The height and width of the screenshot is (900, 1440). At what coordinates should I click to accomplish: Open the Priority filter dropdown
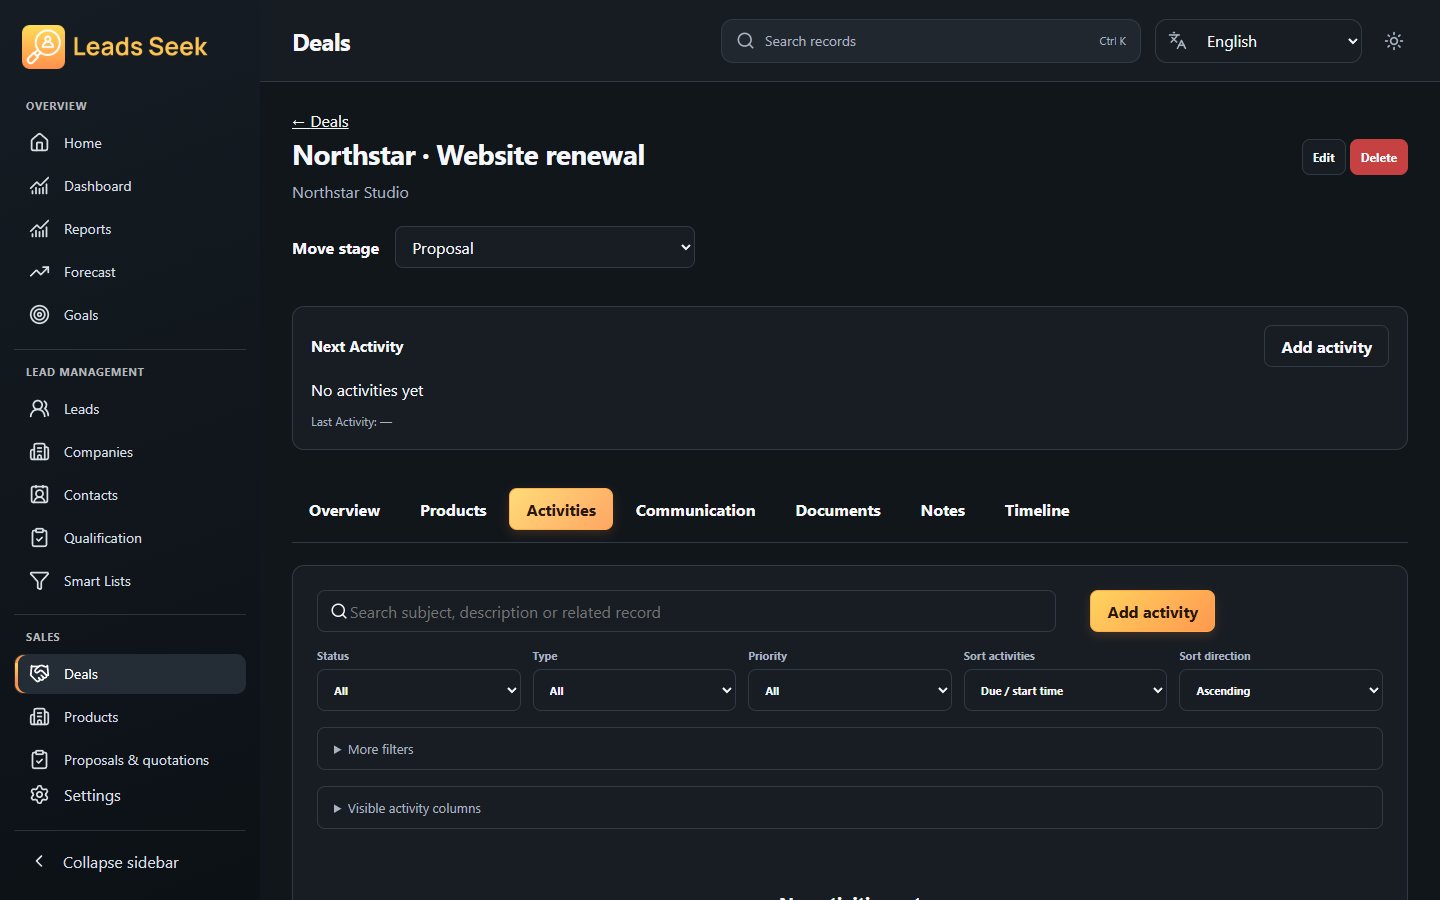[x=849, y=690]
